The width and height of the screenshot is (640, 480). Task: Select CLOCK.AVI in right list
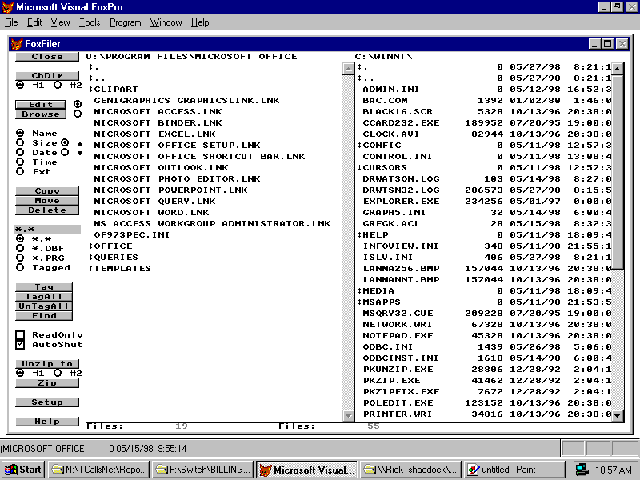[x=391, y=134]
